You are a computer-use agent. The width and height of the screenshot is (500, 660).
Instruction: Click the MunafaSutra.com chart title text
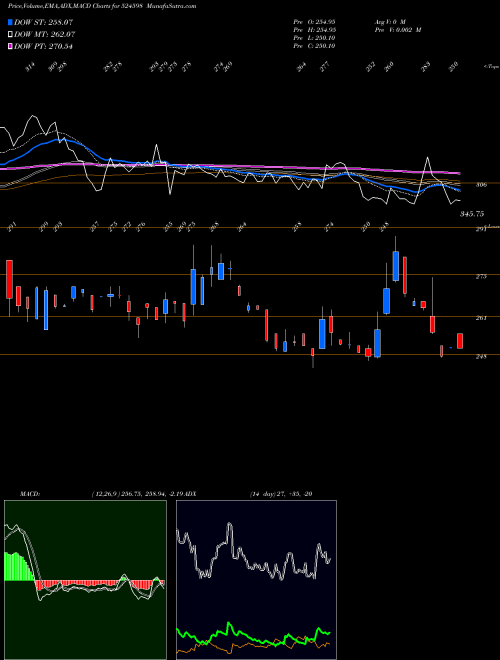tap(173, 6)
